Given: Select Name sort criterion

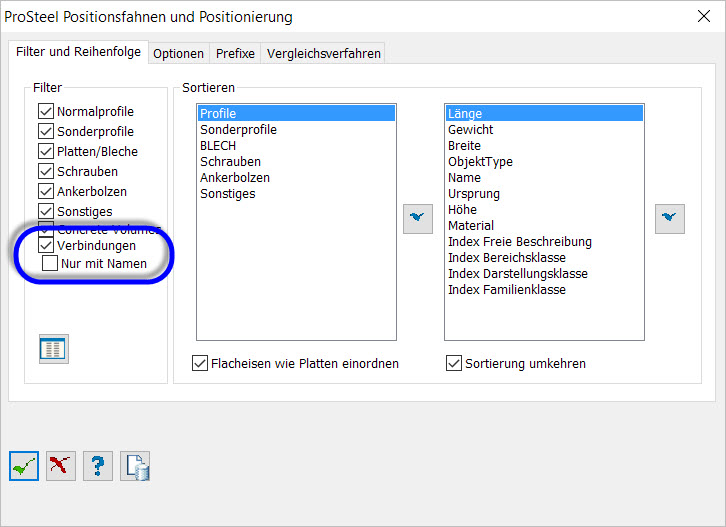Looking at the screenshot, I should tap(544, 177).
